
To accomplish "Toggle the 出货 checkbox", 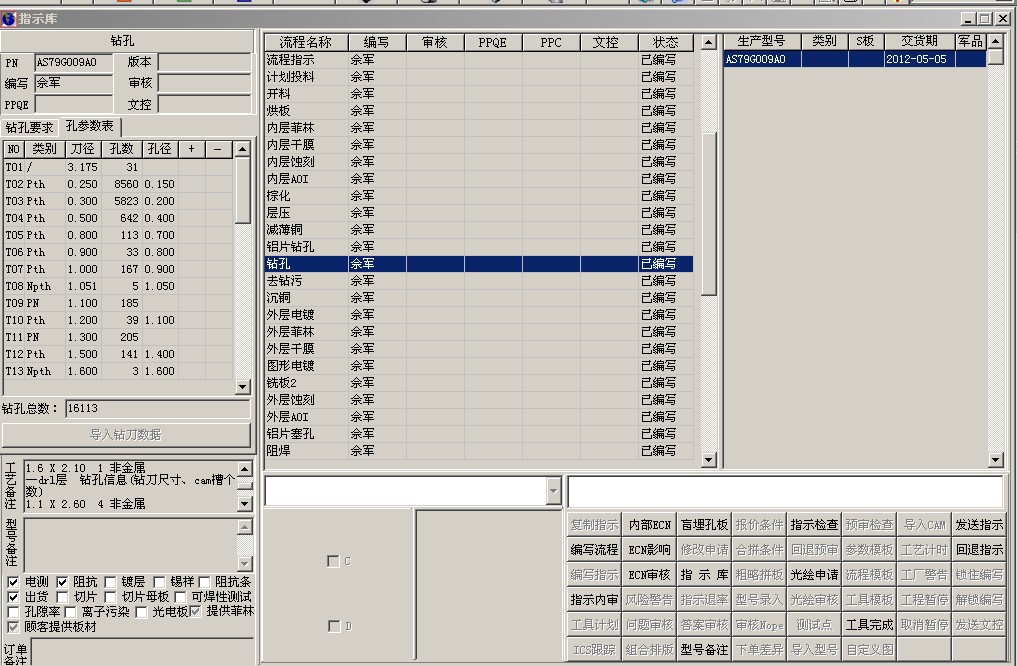I will (x=12, y=597).
